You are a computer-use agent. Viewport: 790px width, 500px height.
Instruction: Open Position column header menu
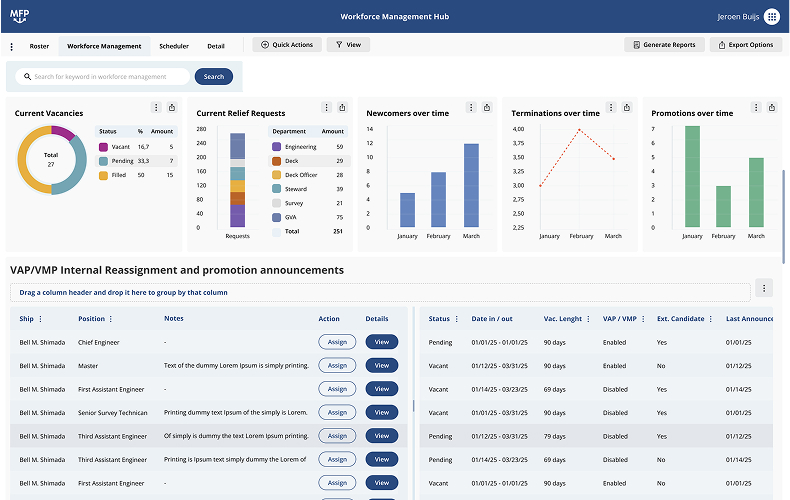111,319
